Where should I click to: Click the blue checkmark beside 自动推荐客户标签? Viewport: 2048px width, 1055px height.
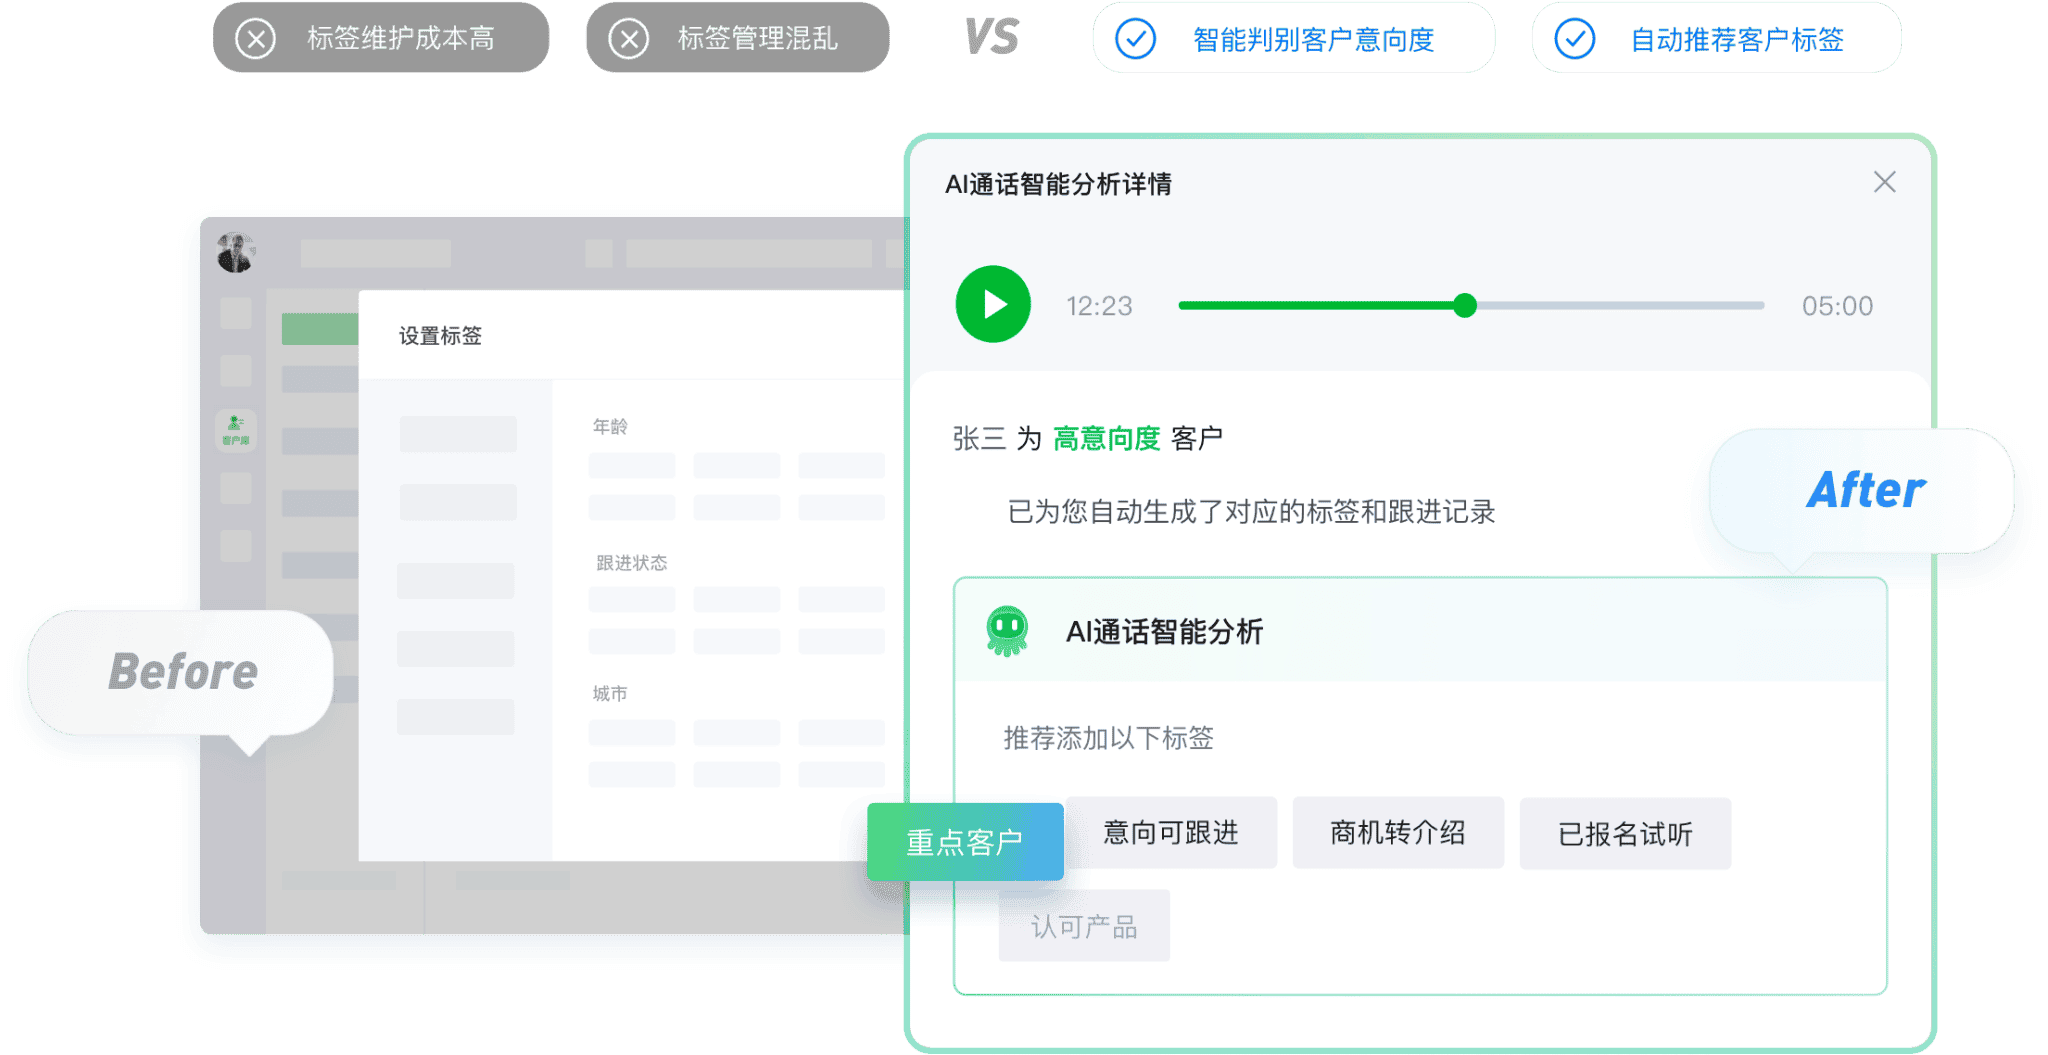point(1575,39)
